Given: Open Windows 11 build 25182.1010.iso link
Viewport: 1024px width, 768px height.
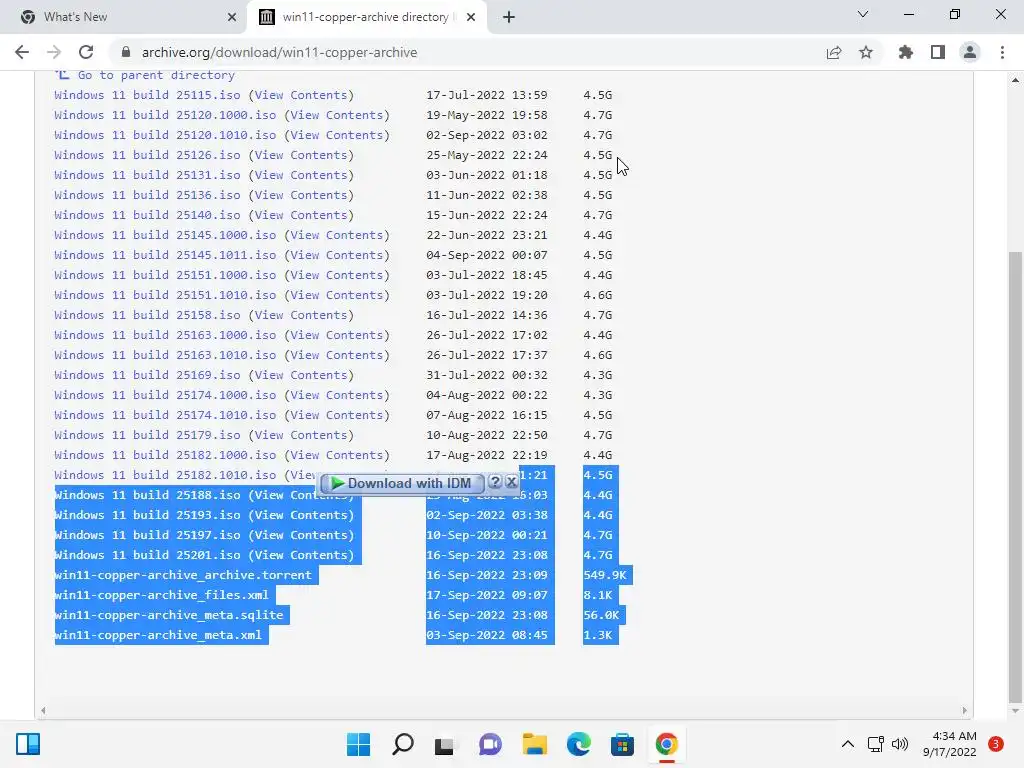Looking at the screenshot, I should [165, 475].
